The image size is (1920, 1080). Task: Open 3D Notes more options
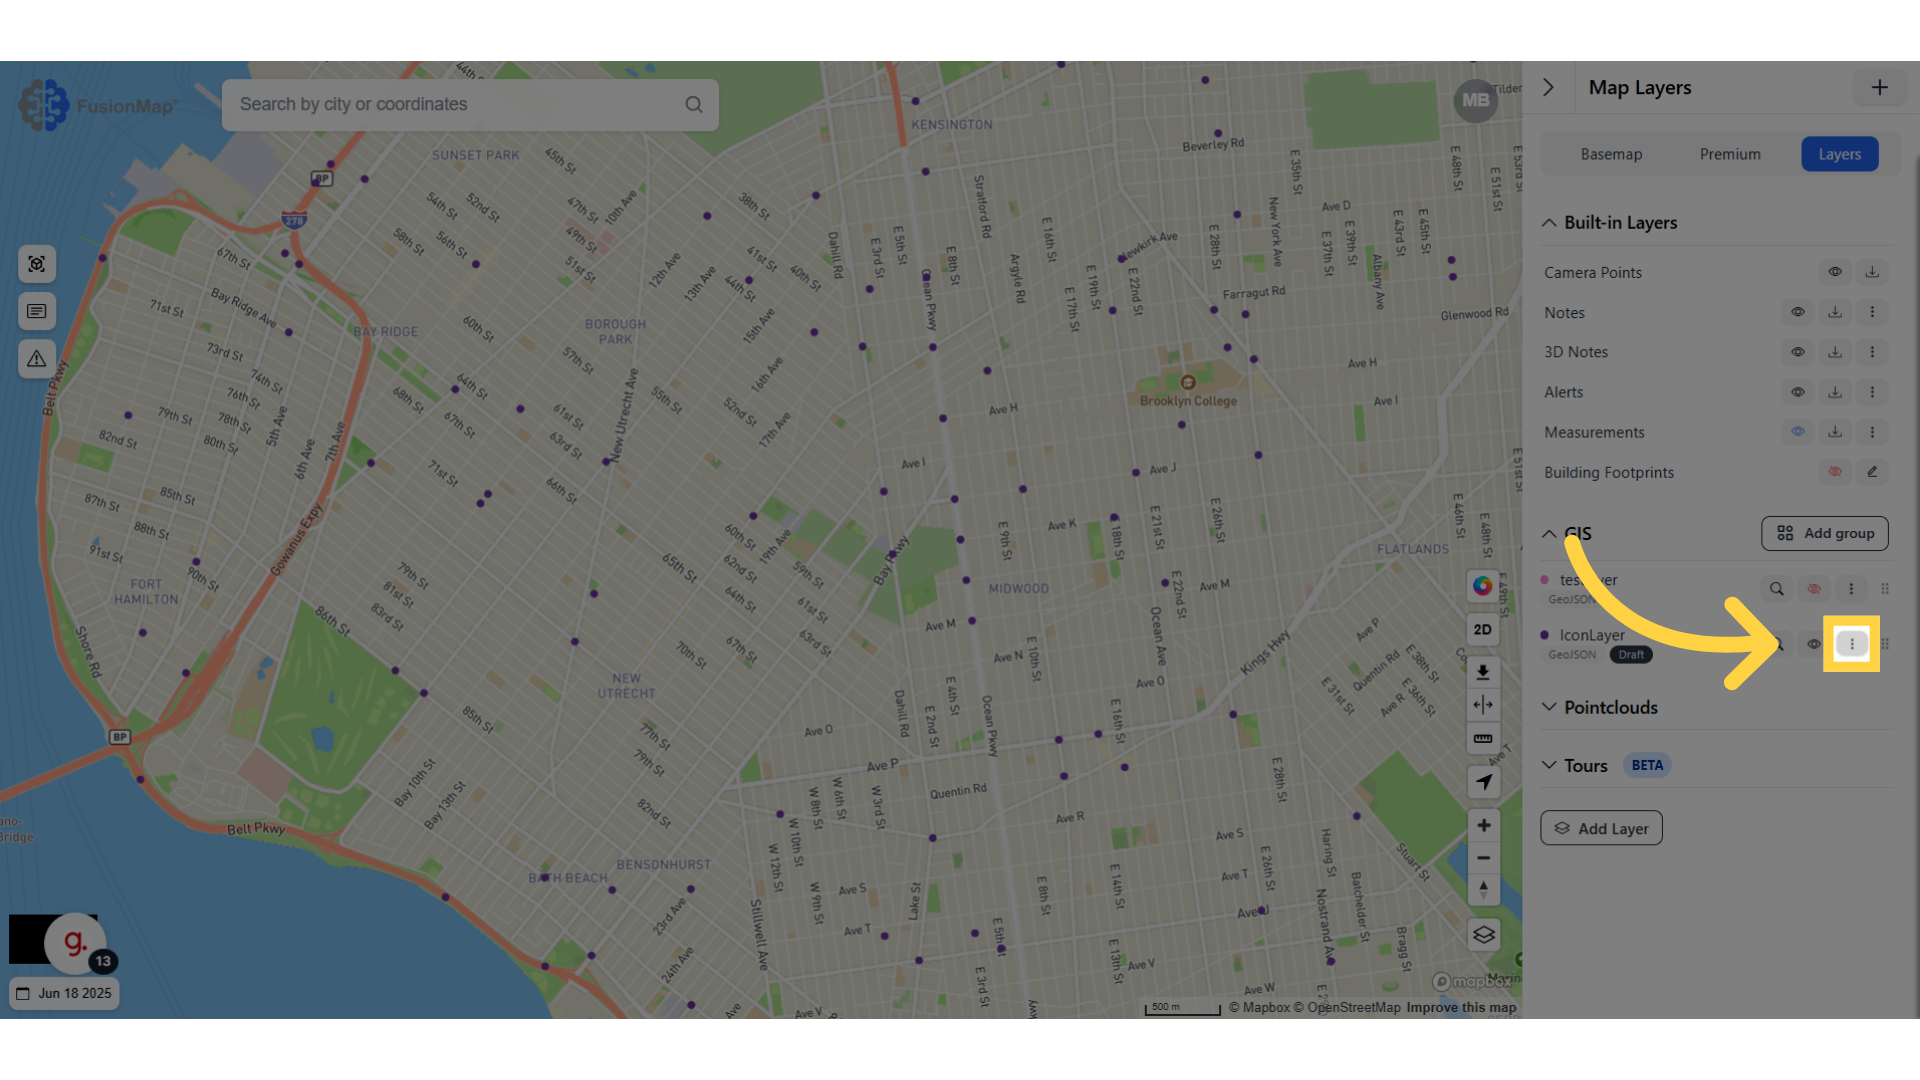(1872, 352)
